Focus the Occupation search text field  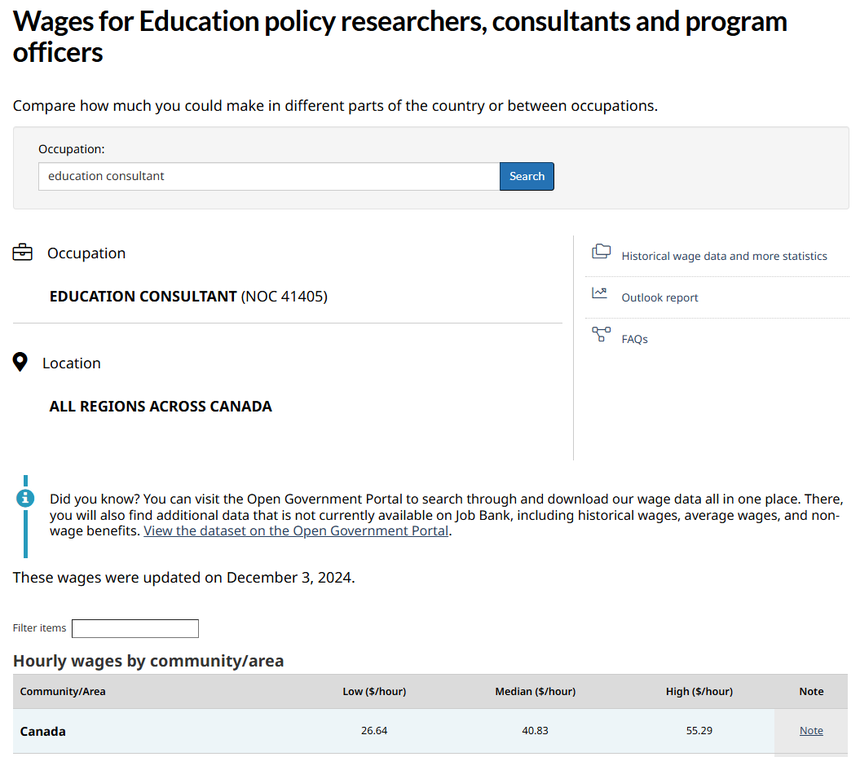269,176
